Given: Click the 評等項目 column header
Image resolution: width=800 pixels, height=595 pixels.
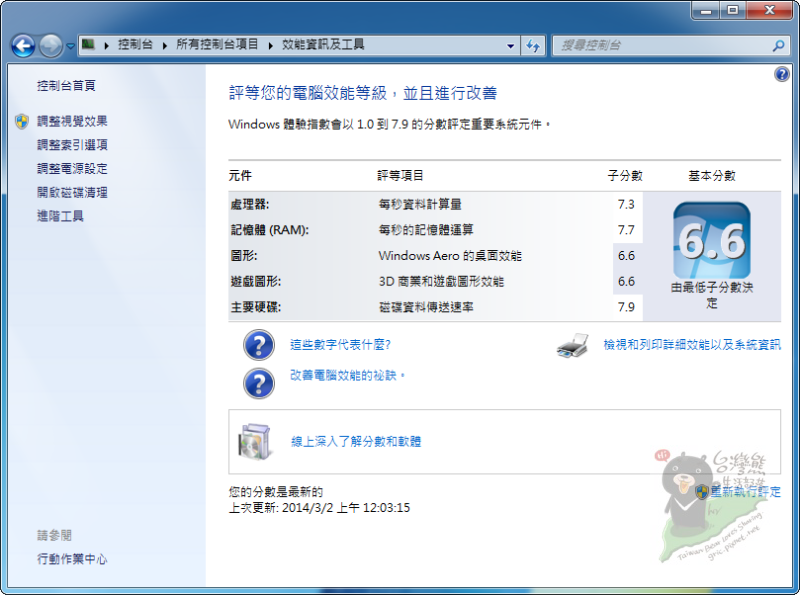Looking at the screenshot, I should coord(401,176).
